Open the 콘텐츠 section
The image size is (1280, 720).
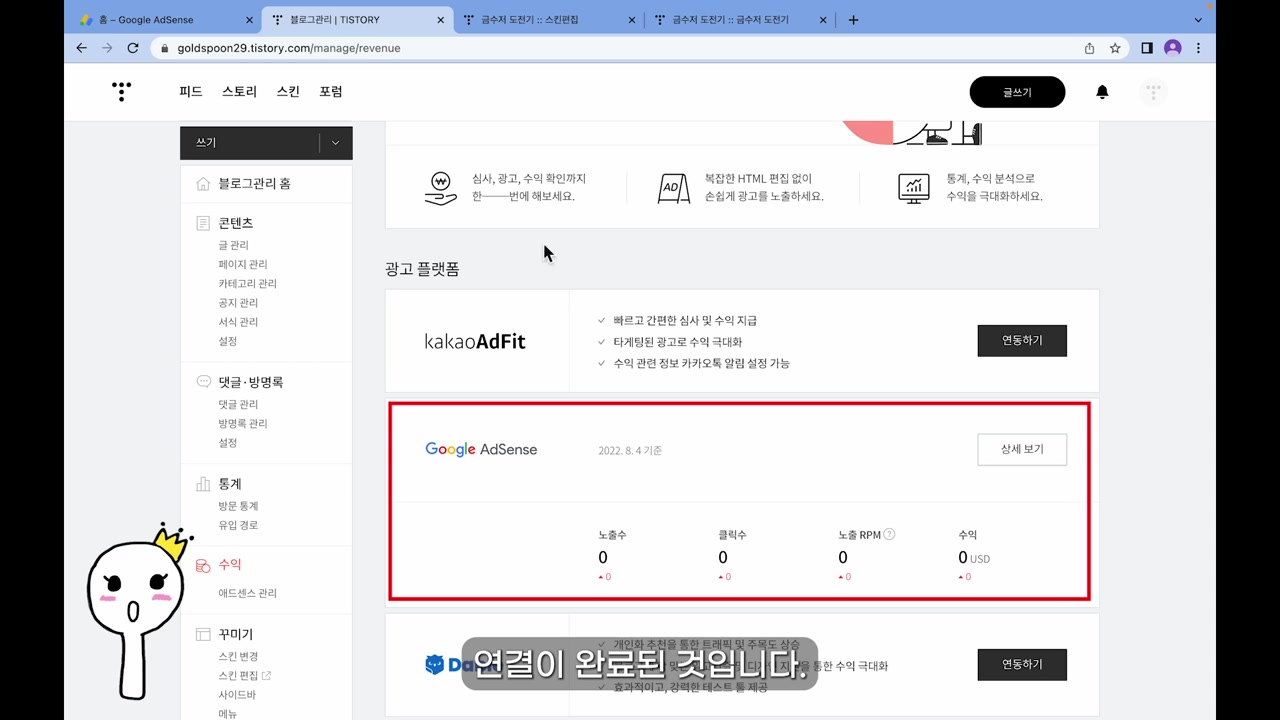tap(236, 223)
